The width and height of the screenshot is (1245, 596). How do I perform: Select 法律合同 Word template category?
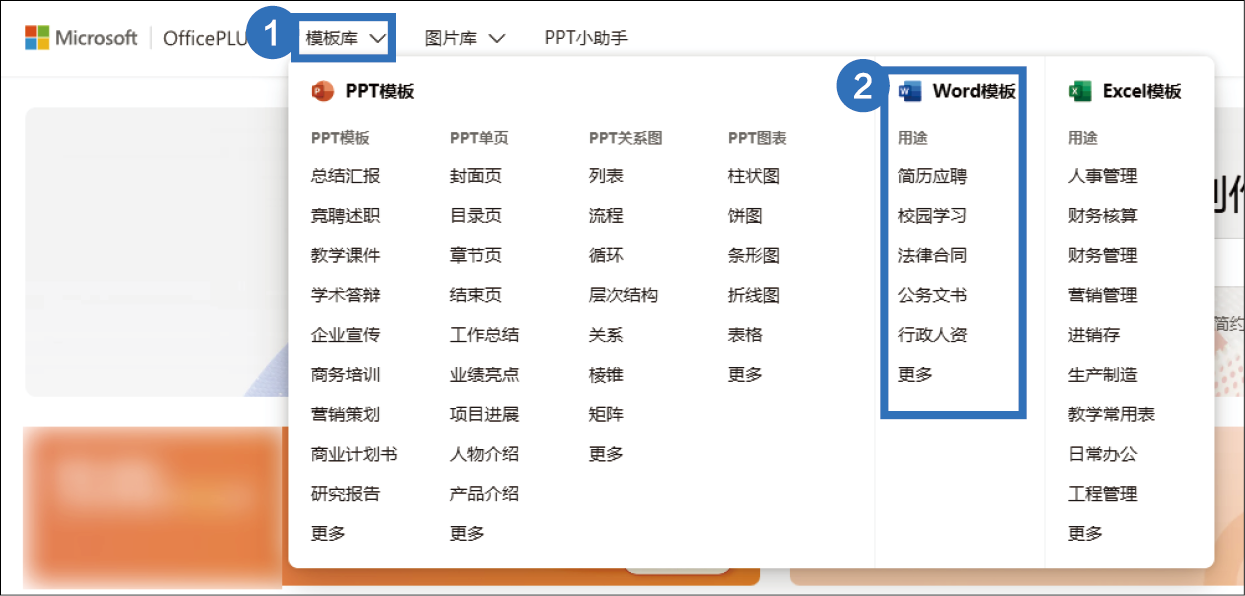point(932,255)
